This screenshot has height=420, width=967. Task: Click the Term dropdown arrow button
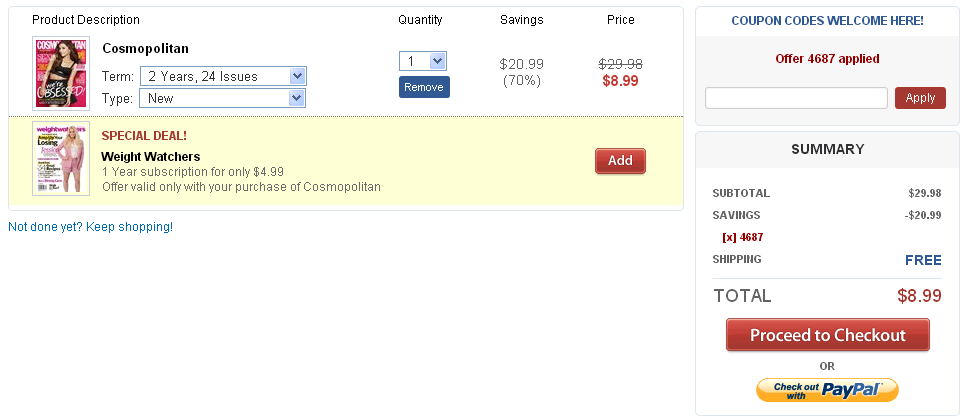click(297, 76)
